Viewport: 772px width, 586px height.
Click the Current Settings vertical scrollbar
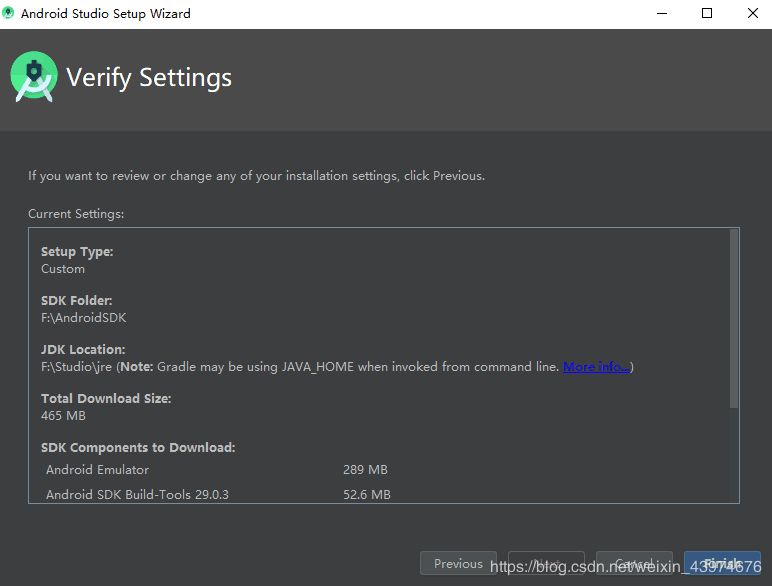pos(734,318)
